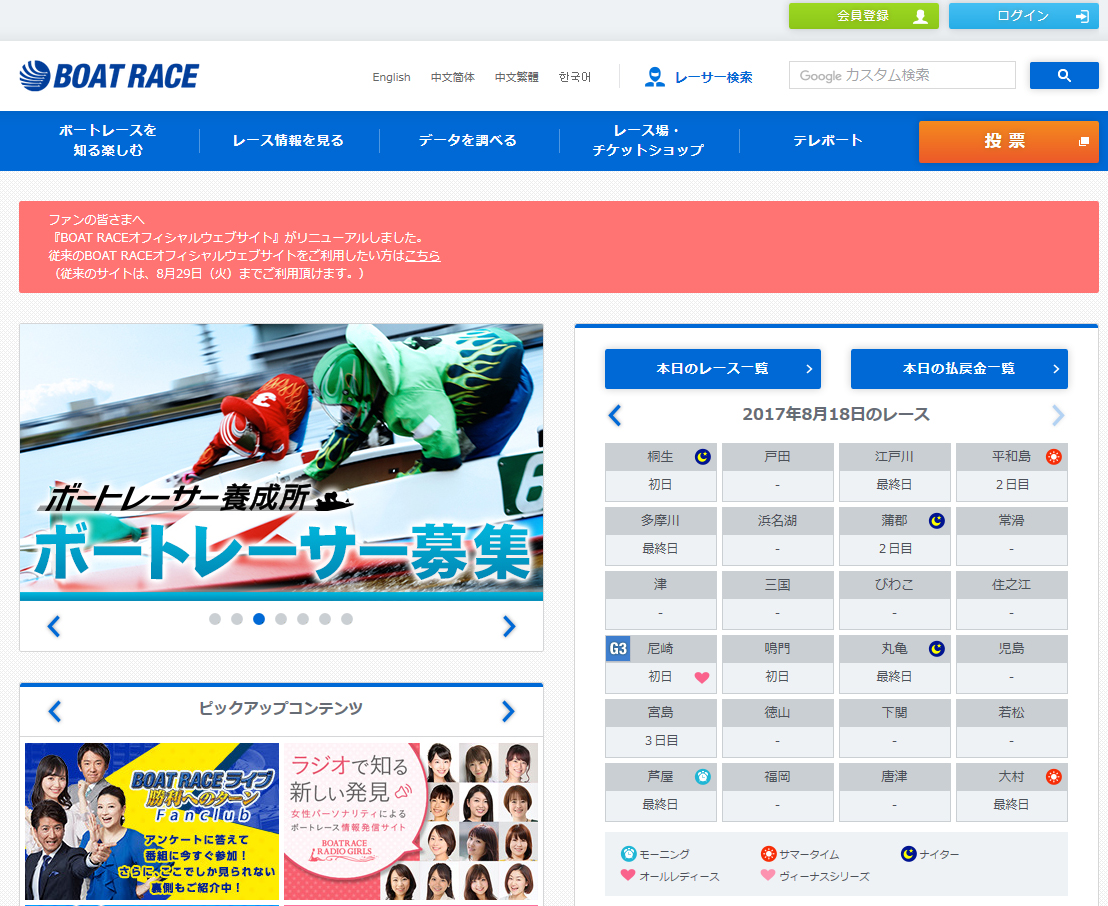Open 桐生 race venue cell
1108x906 pixels.
[661, 471]
